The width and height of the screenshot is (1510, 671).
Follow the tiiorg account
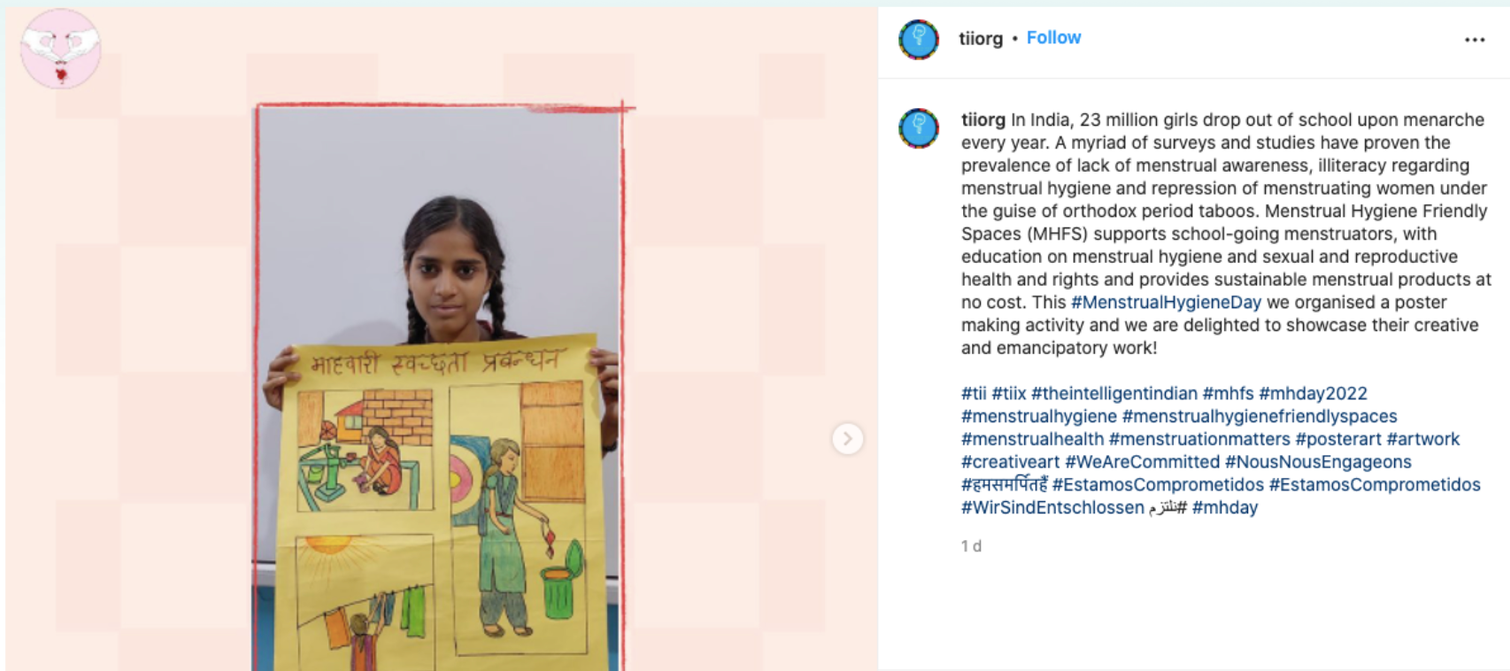1053,38
